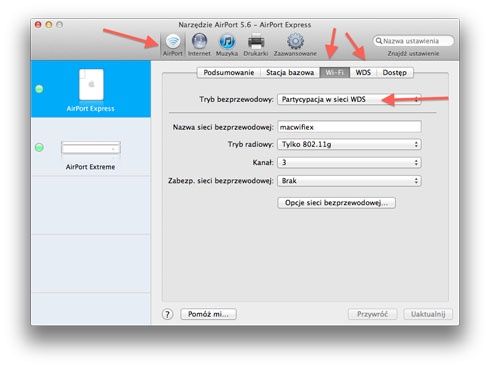Open the Drukarki printer settings
490x368 pixels.
pos(256,45)
